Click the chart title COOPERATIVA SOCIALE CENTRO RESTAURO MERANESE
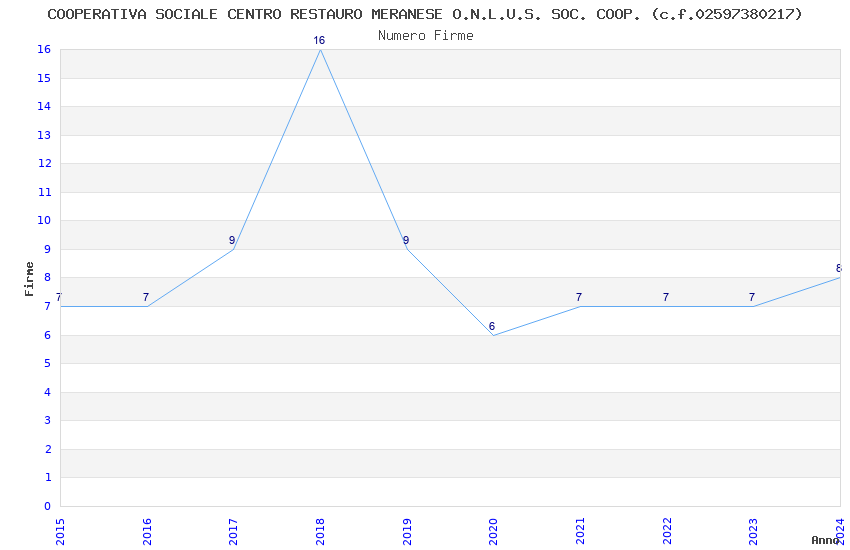 click(424, 14)
